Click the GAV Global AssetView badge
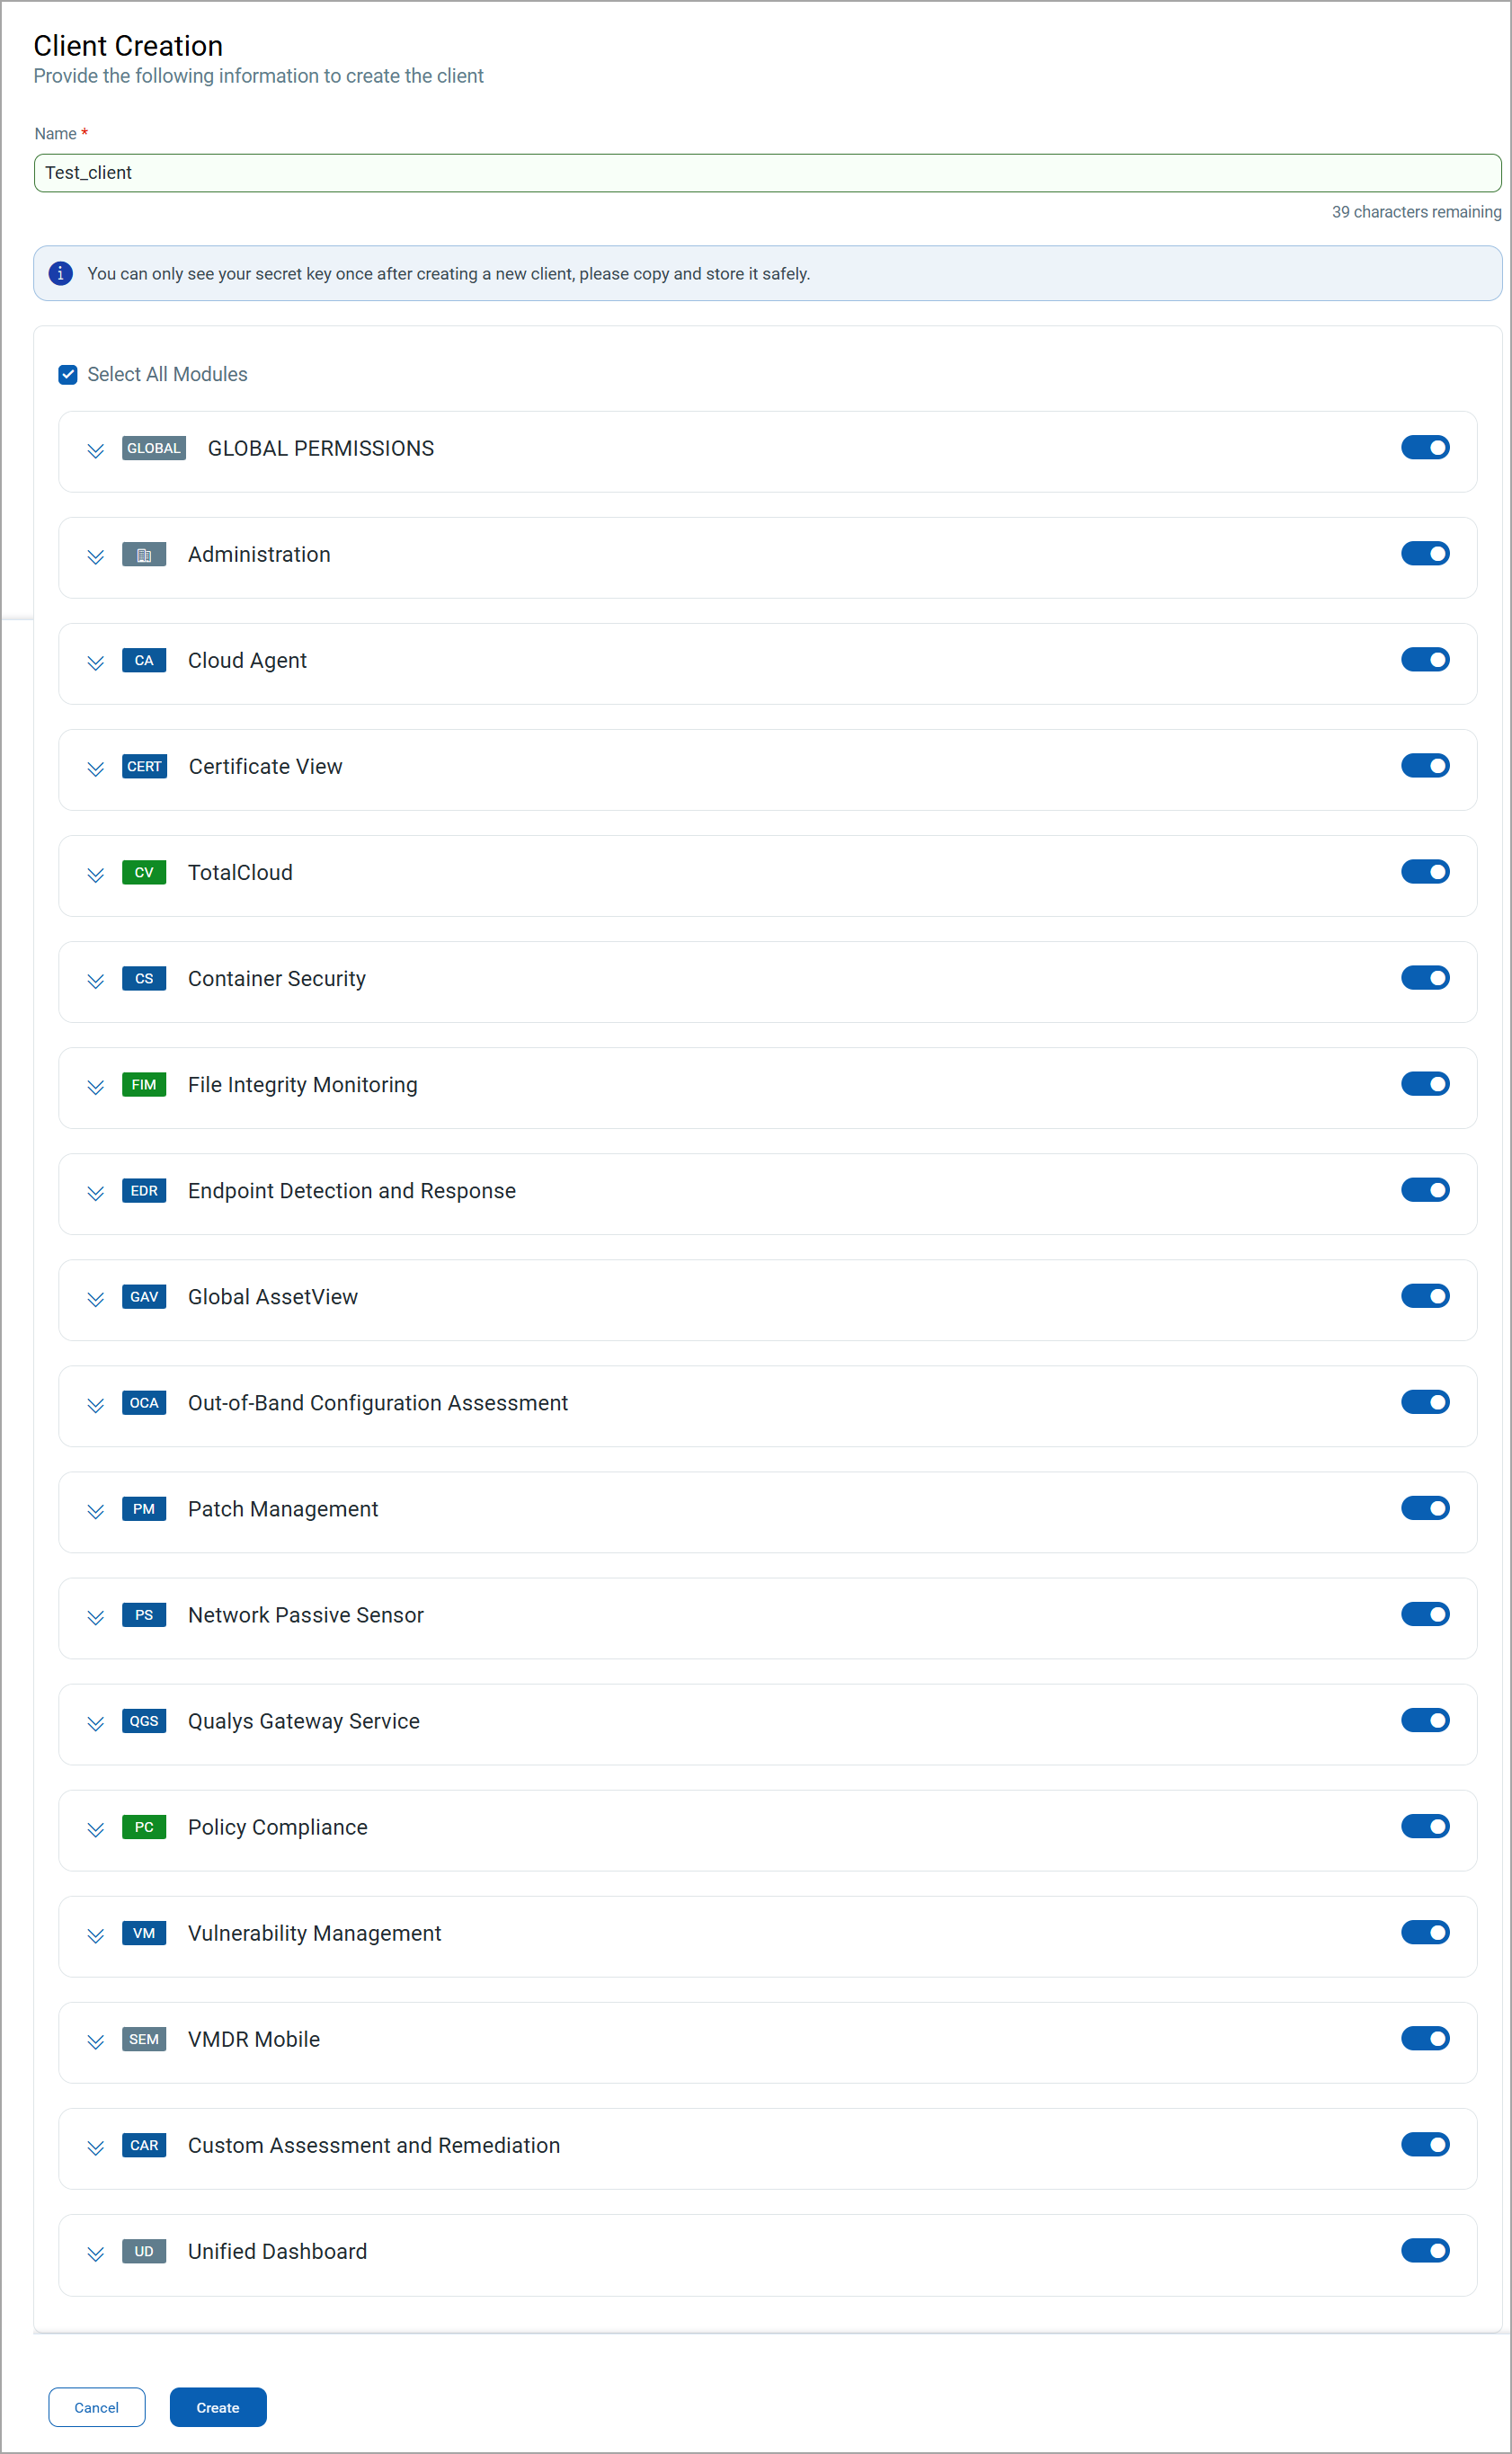Screen dimensions: 1512x2454 144,1296
